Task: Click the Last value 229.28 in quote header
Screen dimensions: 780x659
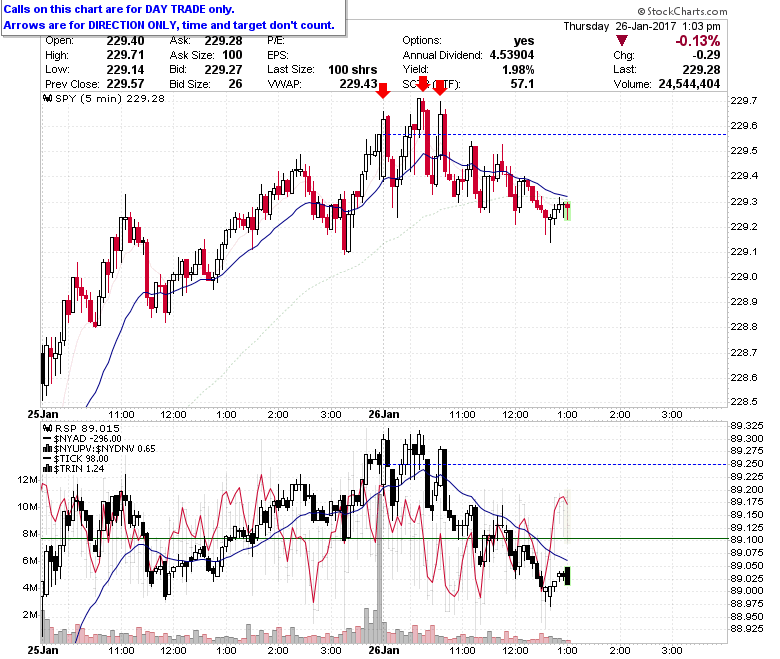Action: [701, 70]
